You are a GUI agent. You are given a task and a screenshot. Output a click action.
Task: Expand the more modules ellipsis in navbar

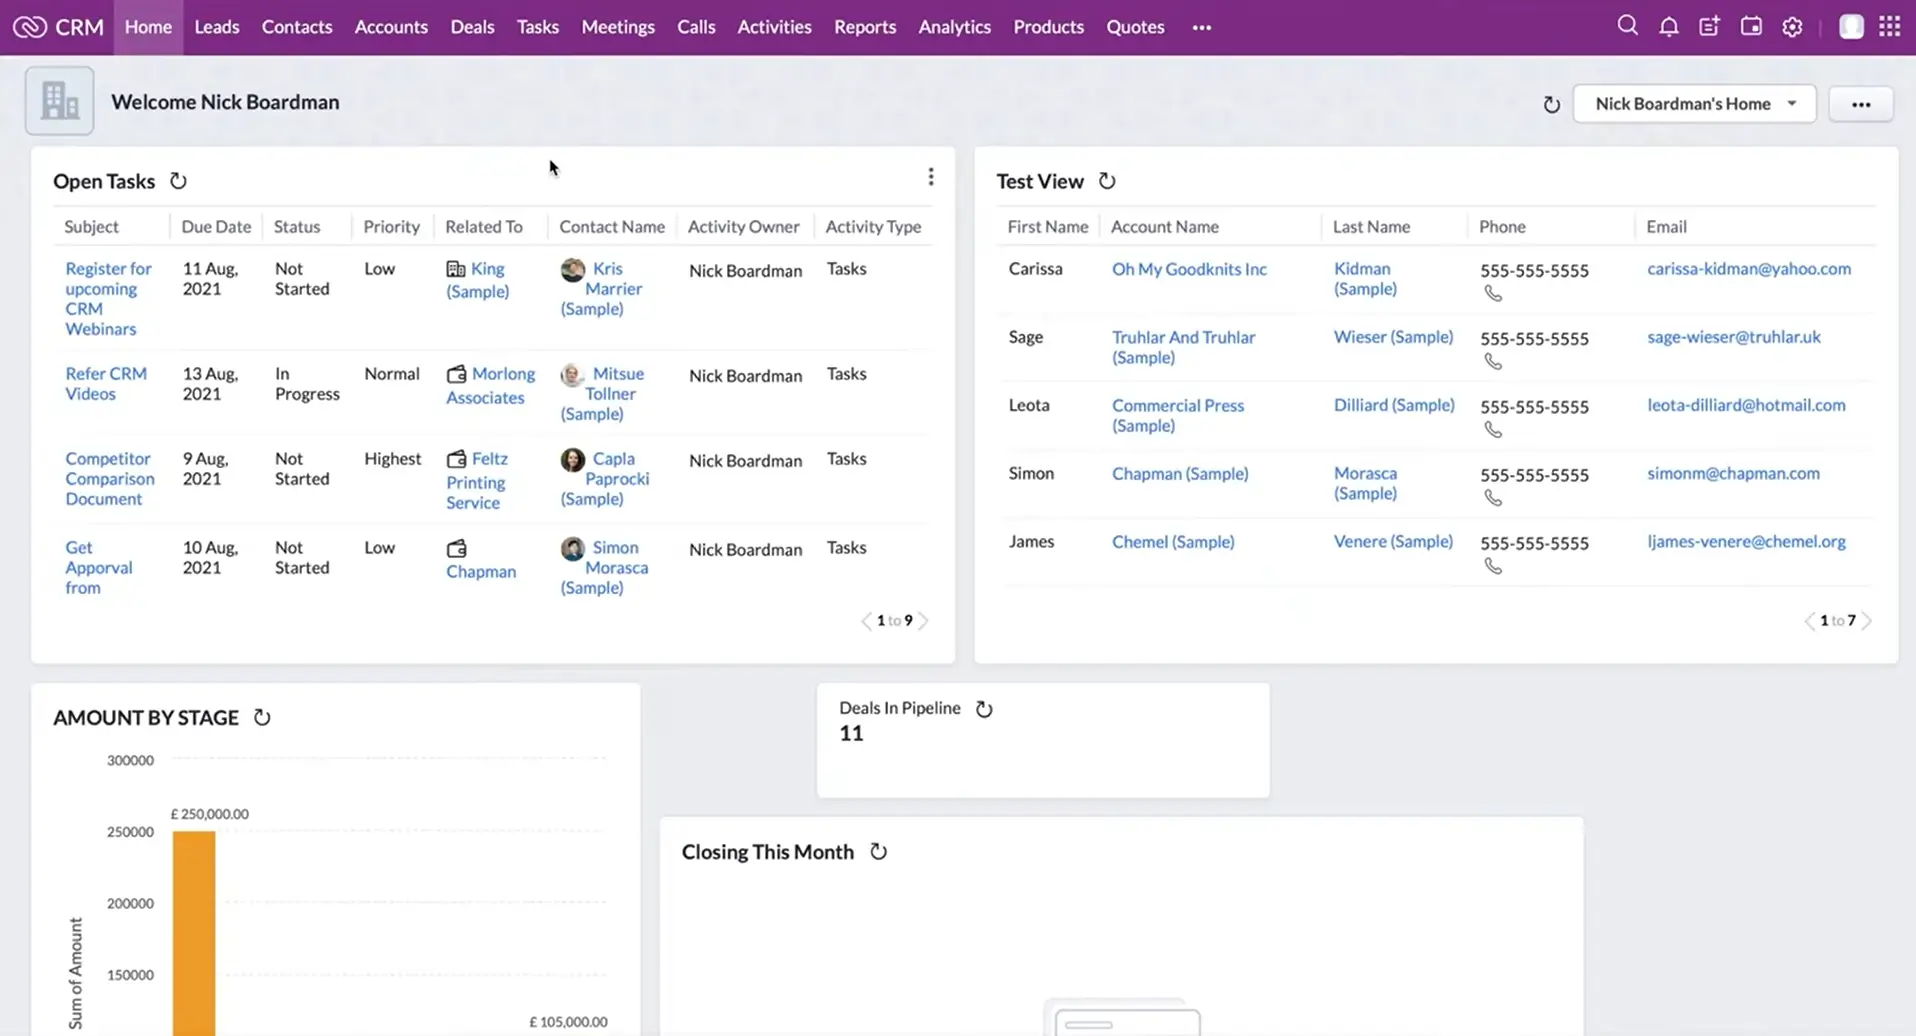(1201, 28)
